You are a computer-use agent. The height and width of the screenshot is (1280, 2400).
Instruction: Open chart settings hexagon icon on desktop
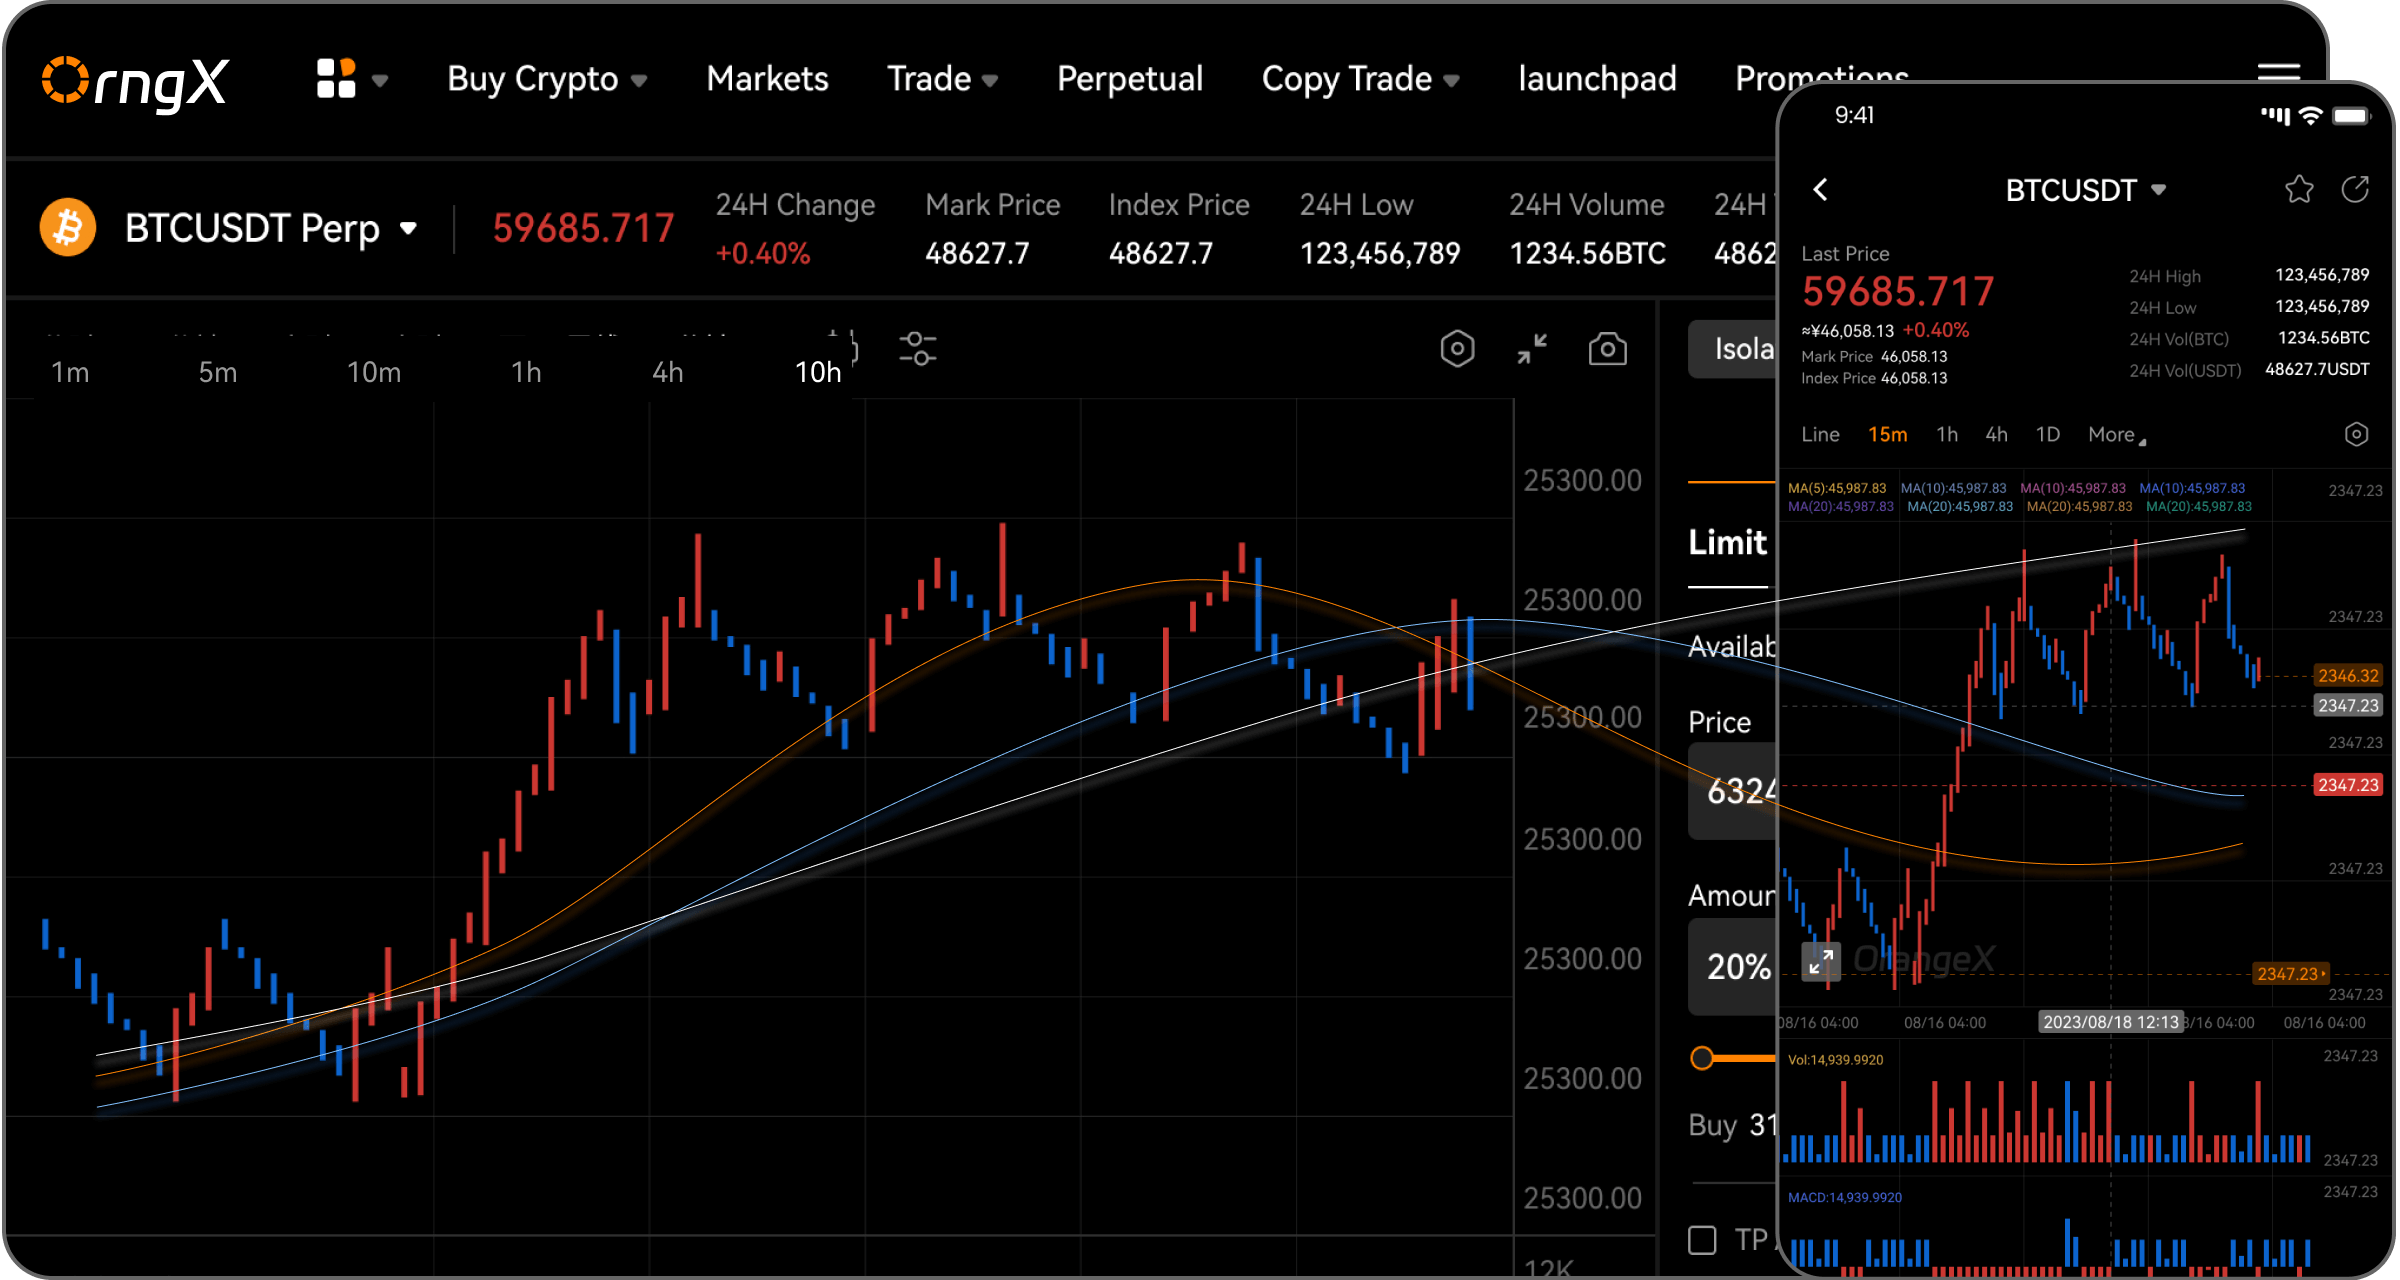pyautogui.click(x=1457, y=349)
